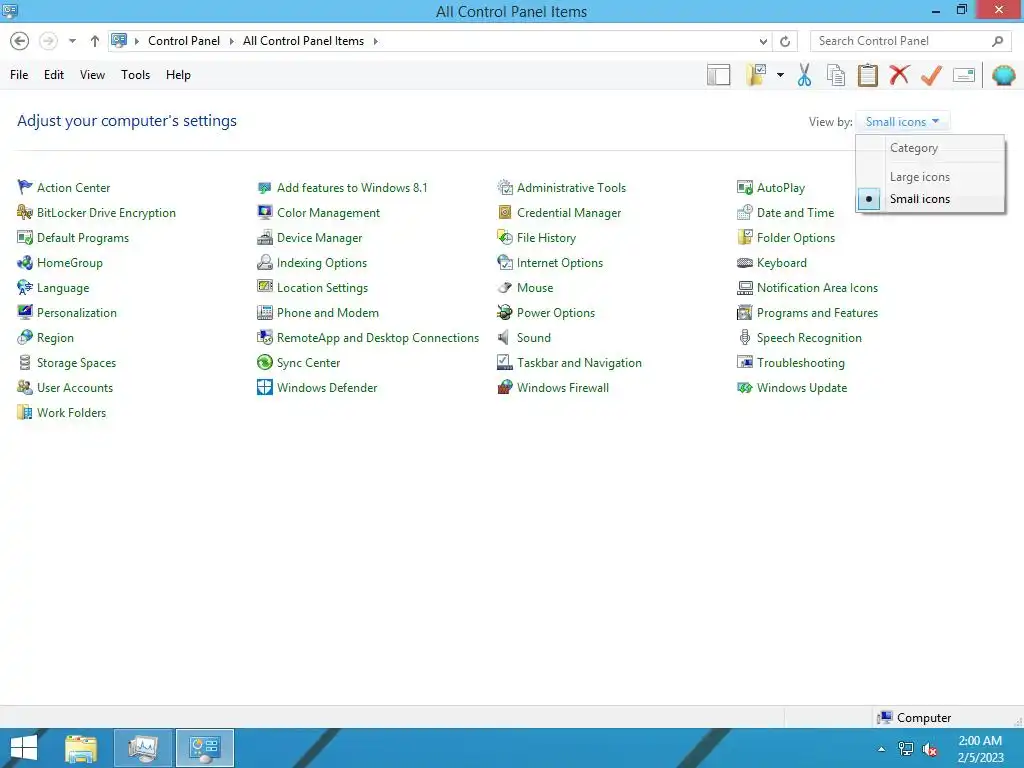
Task: Open the Power Options link
Action: point(556,313)
